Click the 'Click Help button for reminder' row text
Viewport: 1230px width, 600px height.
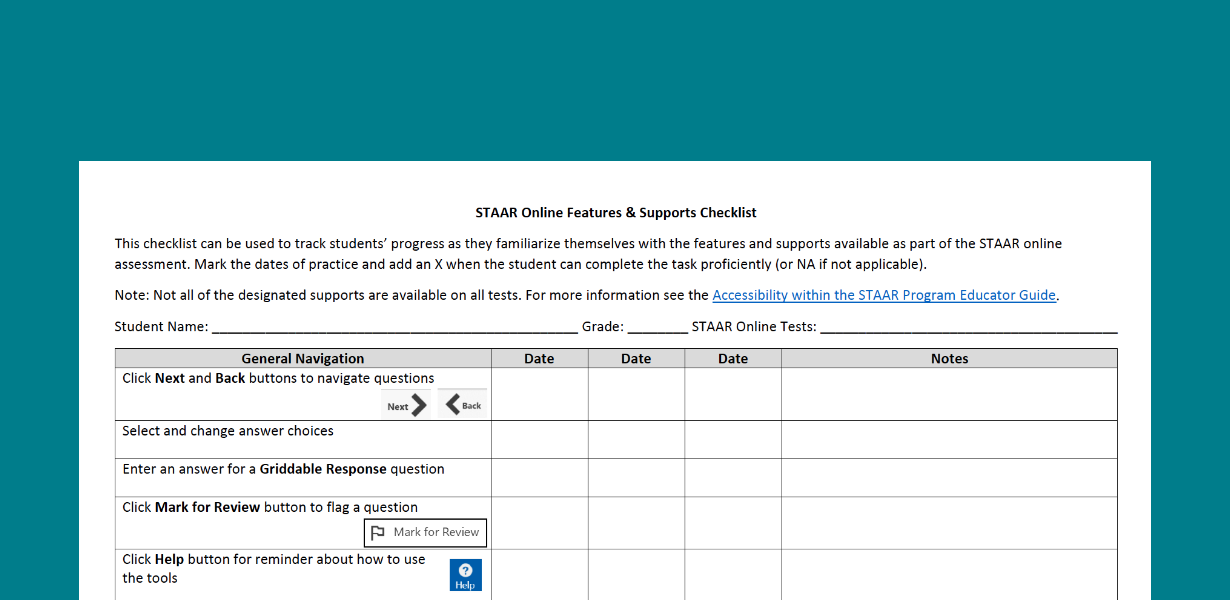pyautogui.click(x=274, y=568)
